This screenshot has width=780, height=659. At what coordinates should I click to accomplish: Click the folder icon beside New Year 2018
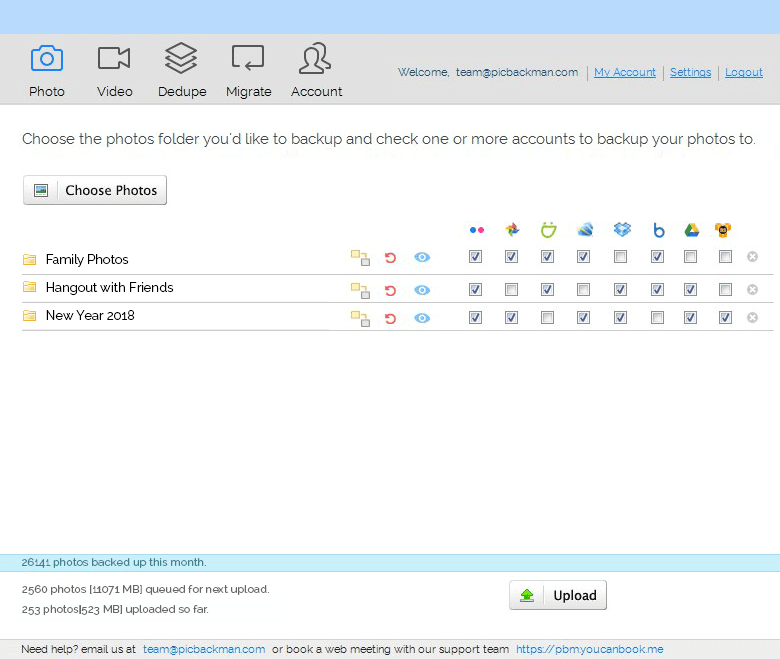point(30,315)
